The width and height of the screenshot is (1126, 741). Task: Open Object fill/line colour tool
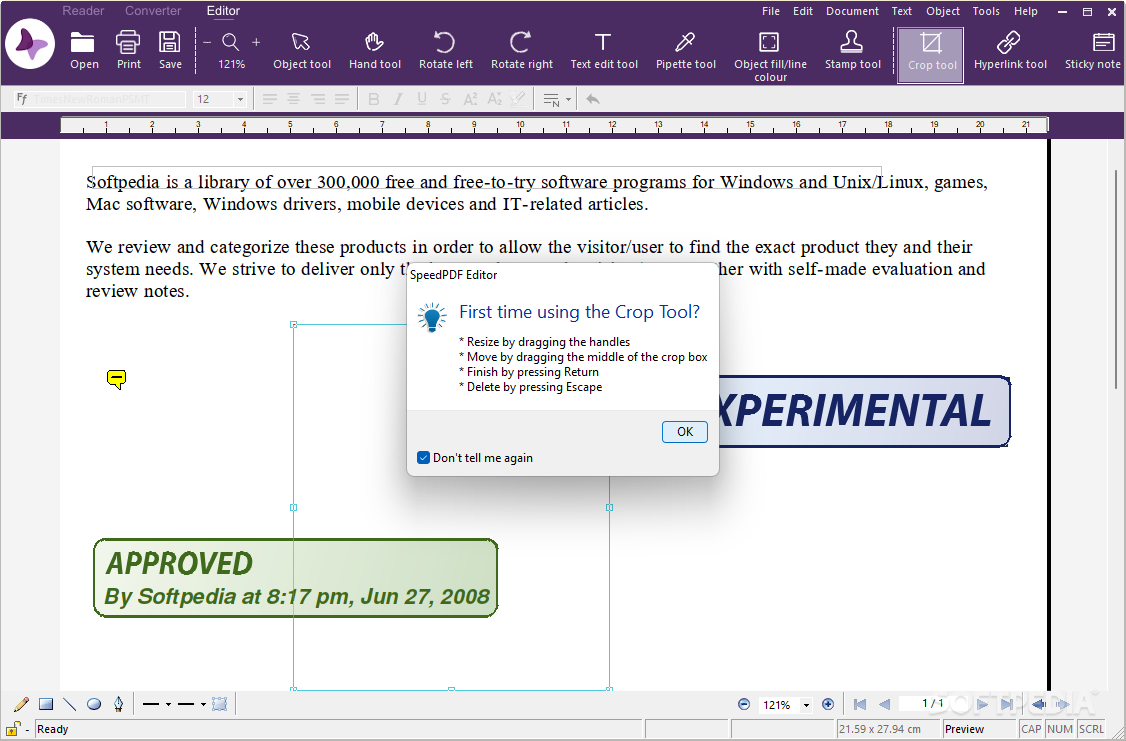[x=770, y=55]
